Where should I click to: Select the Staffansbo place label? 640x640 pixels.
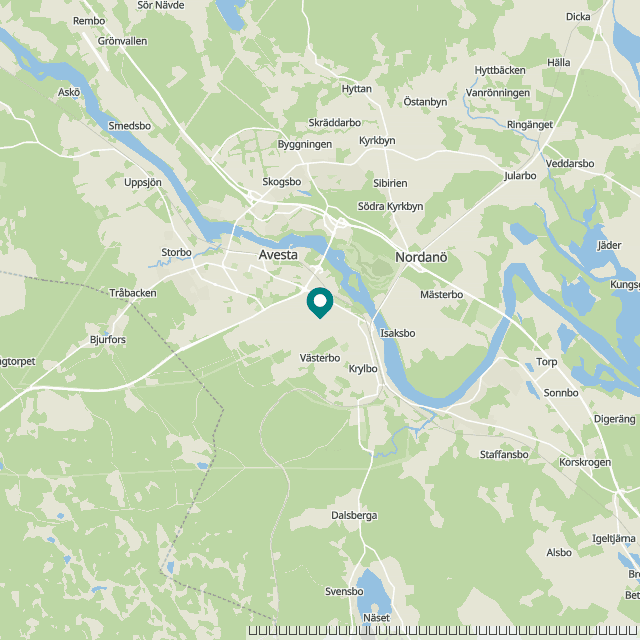coord(504,454)
